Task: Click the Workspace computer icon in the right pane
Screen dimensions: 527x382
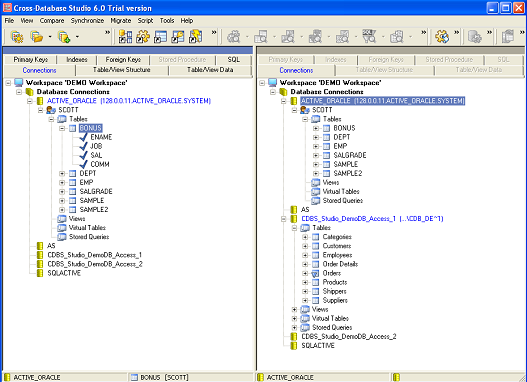Action: click(x=273, y=83)
